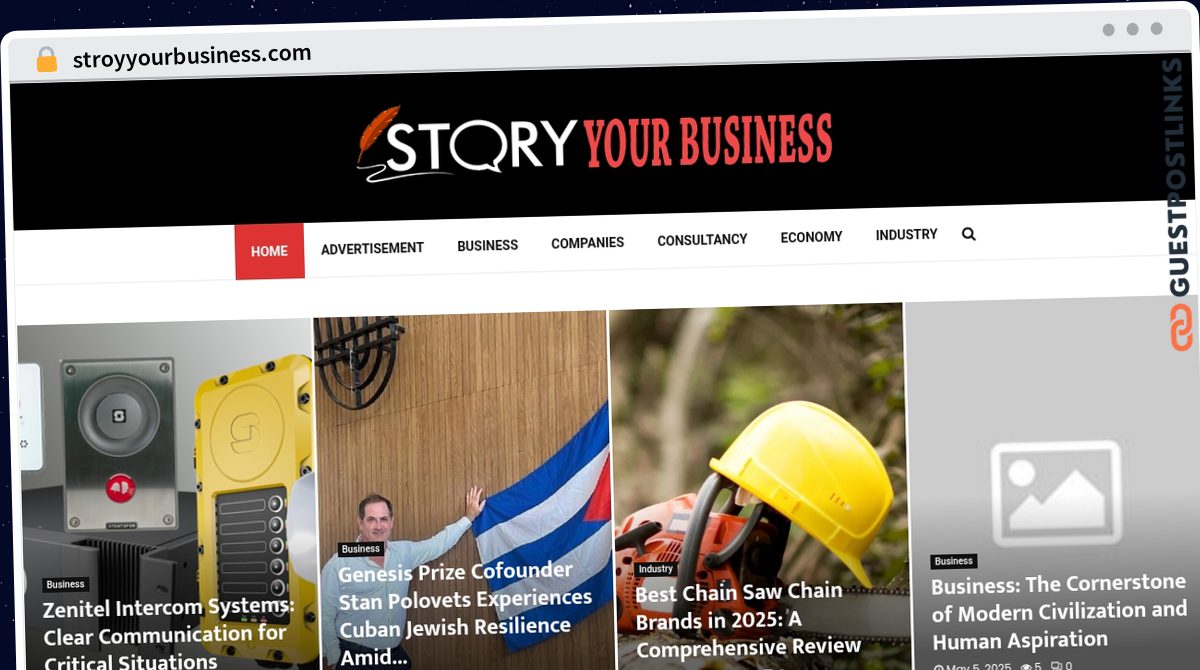Go to the Home tab
The image size is (1200, 670).
click(269, 251)
